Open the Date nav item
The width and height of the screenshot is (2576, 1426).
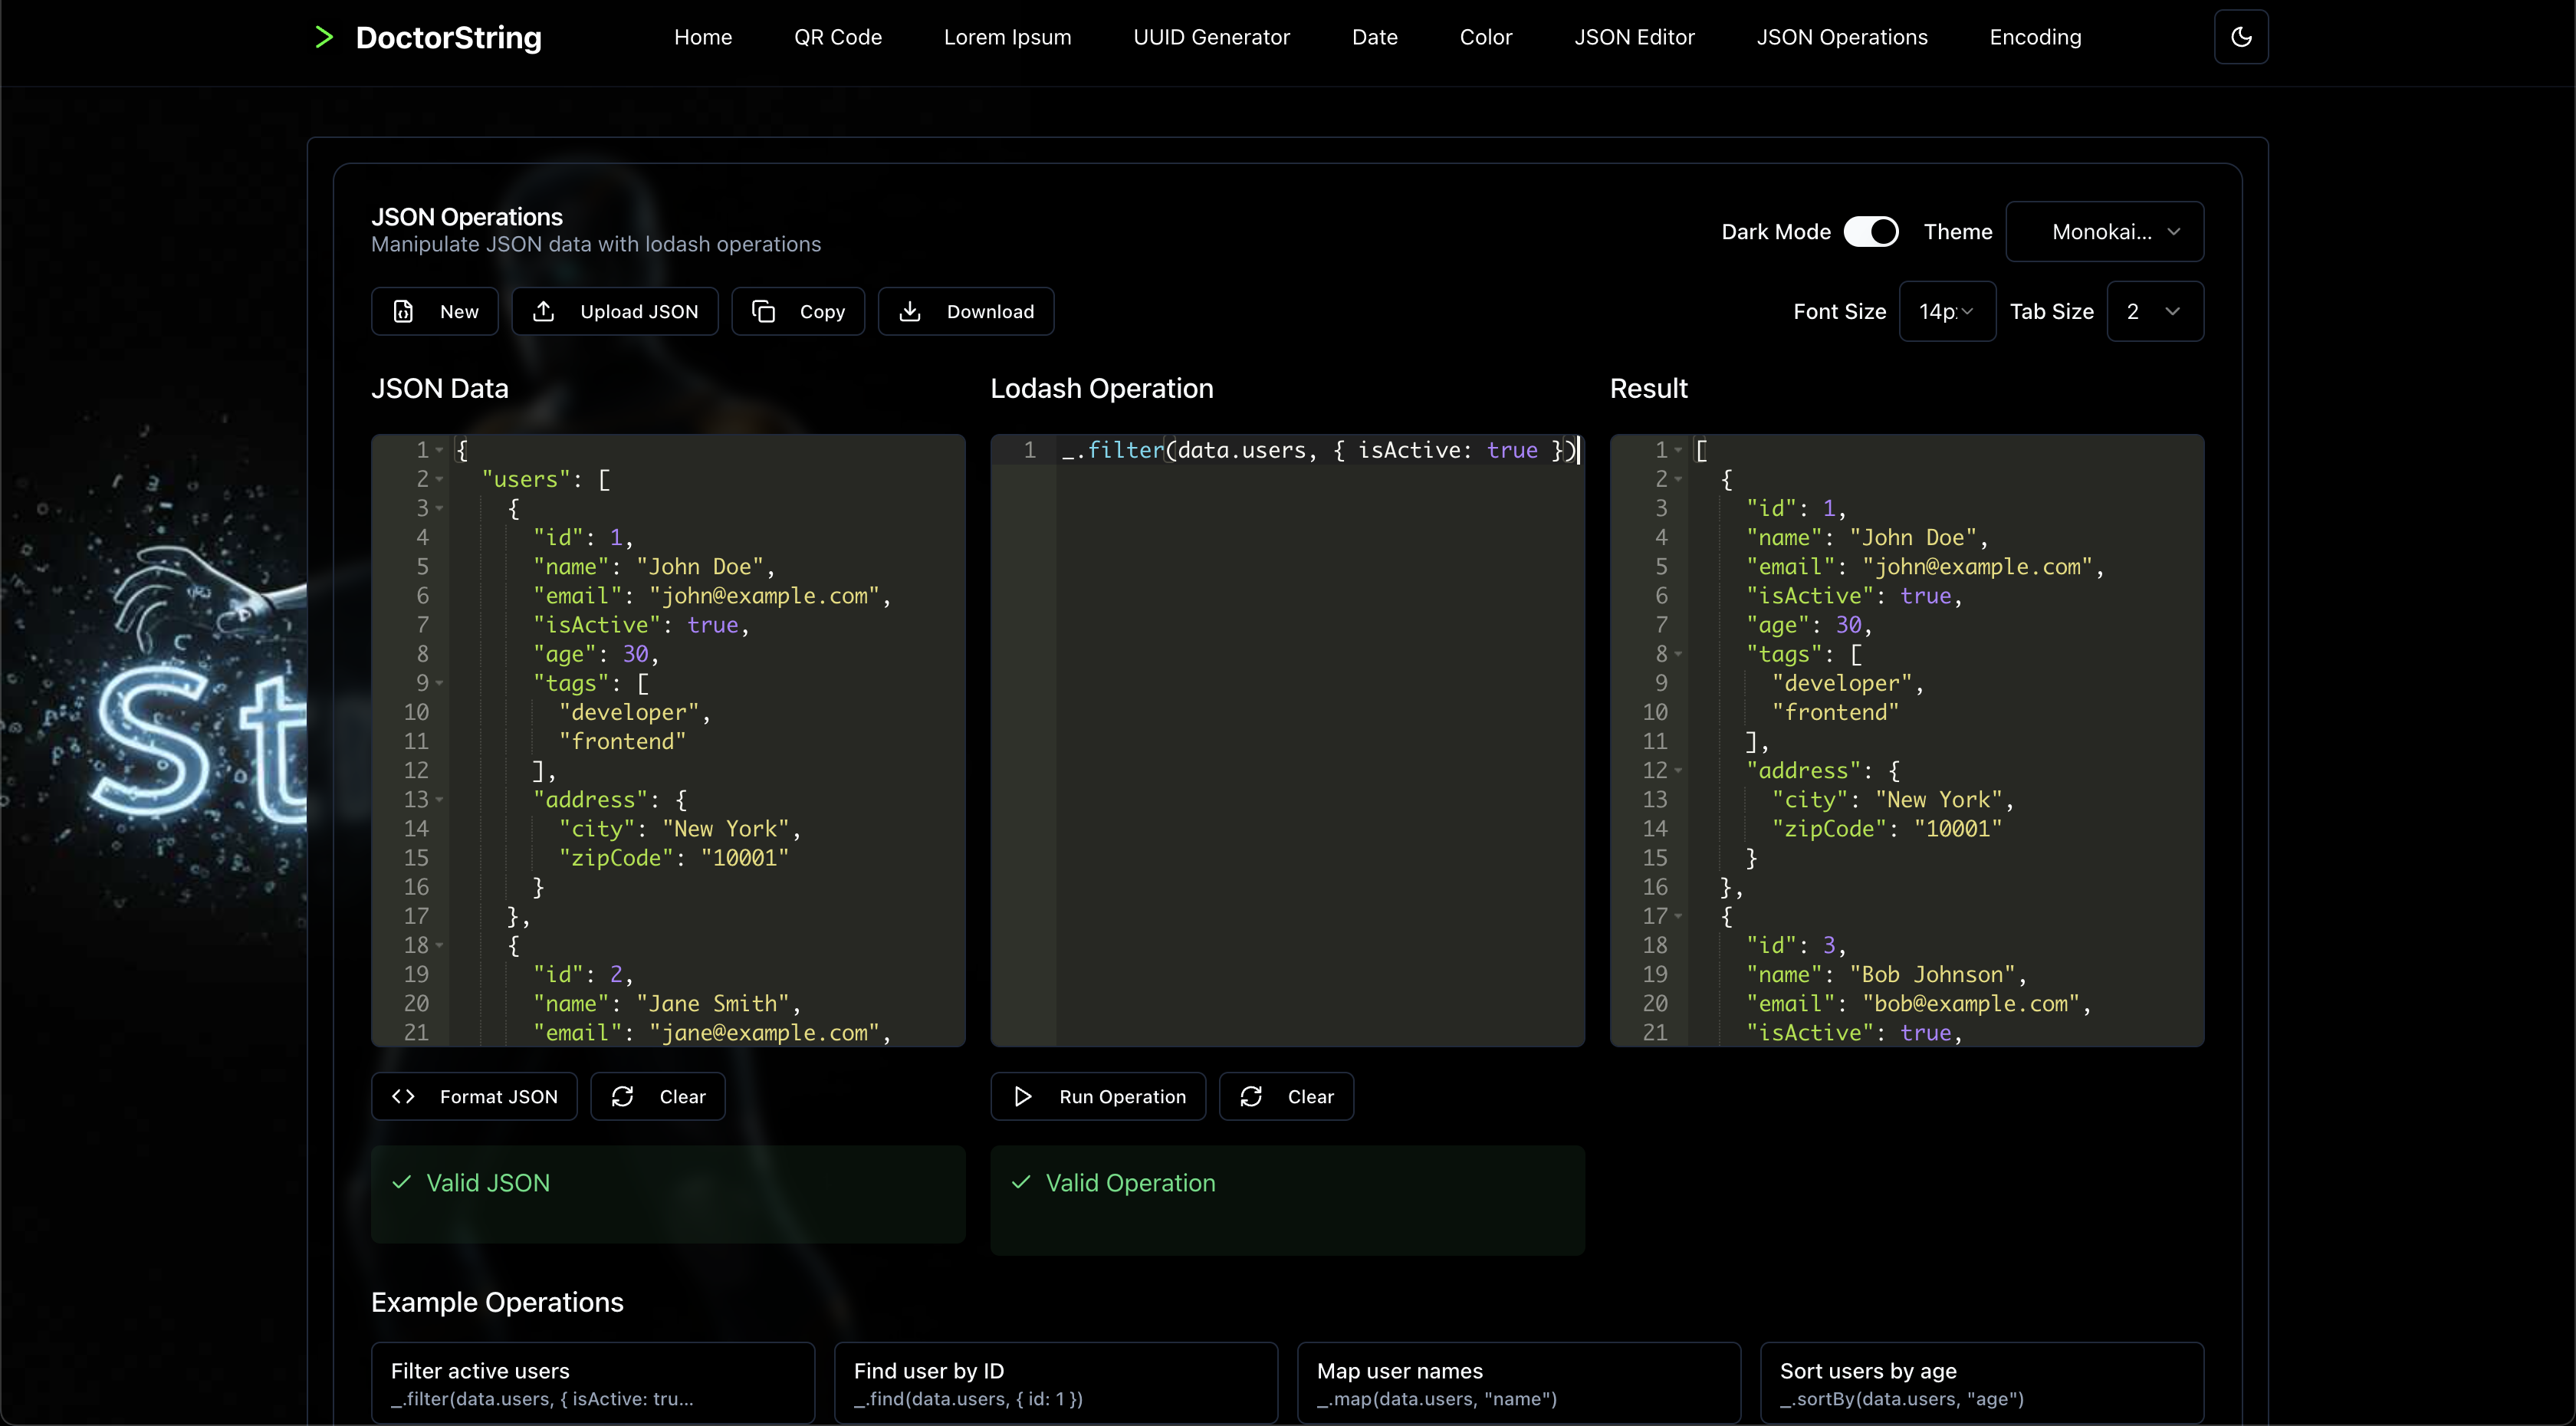tap(1375, 37)
